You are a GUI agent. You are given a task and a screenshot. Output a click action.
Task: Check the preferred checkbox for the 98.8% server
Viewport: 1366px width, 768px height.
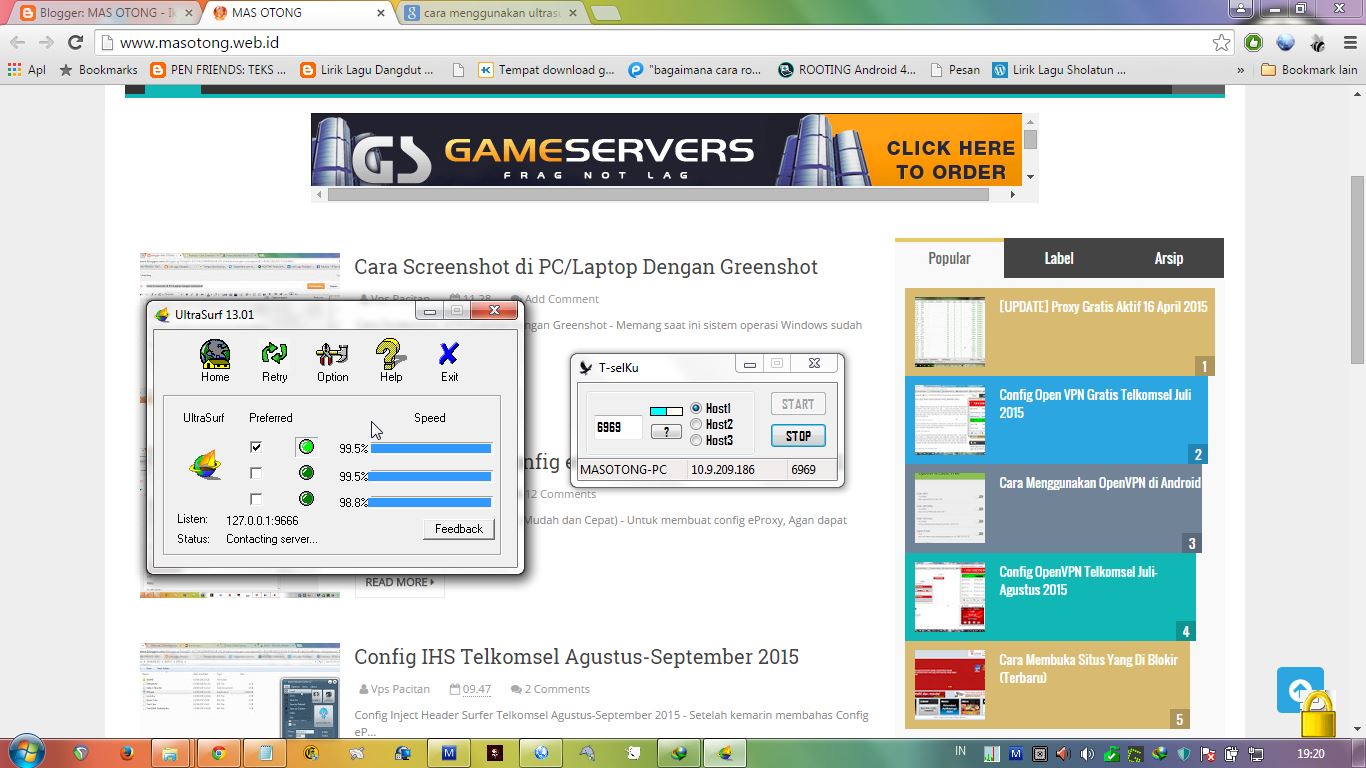256,499
